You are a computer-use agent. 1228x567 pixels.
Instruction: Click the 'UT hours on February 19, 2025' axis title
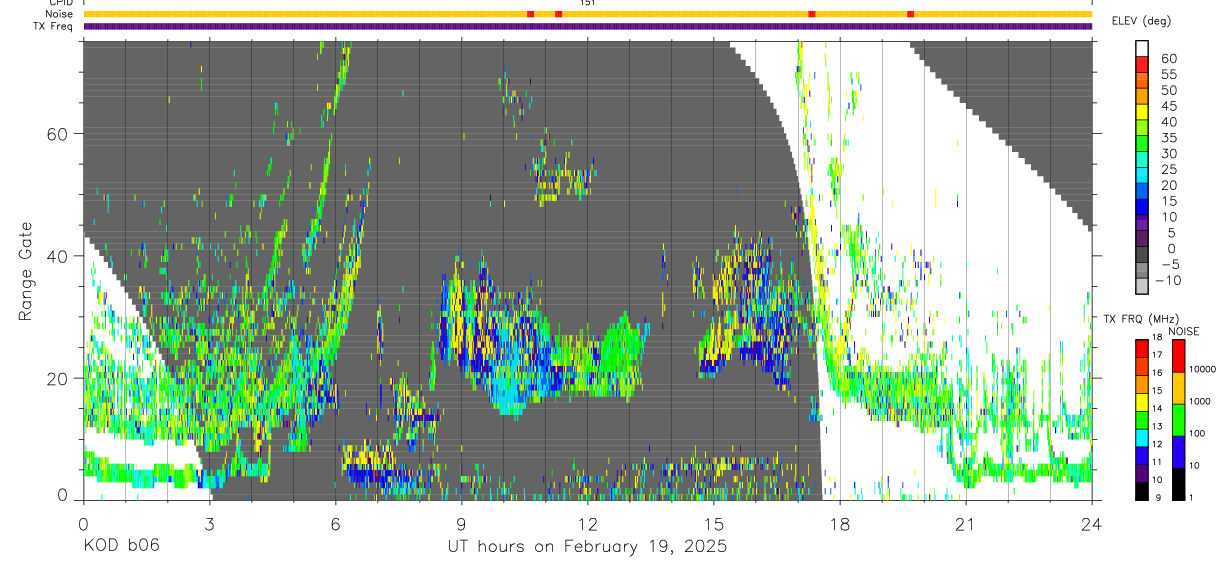(x=587, y=546)
